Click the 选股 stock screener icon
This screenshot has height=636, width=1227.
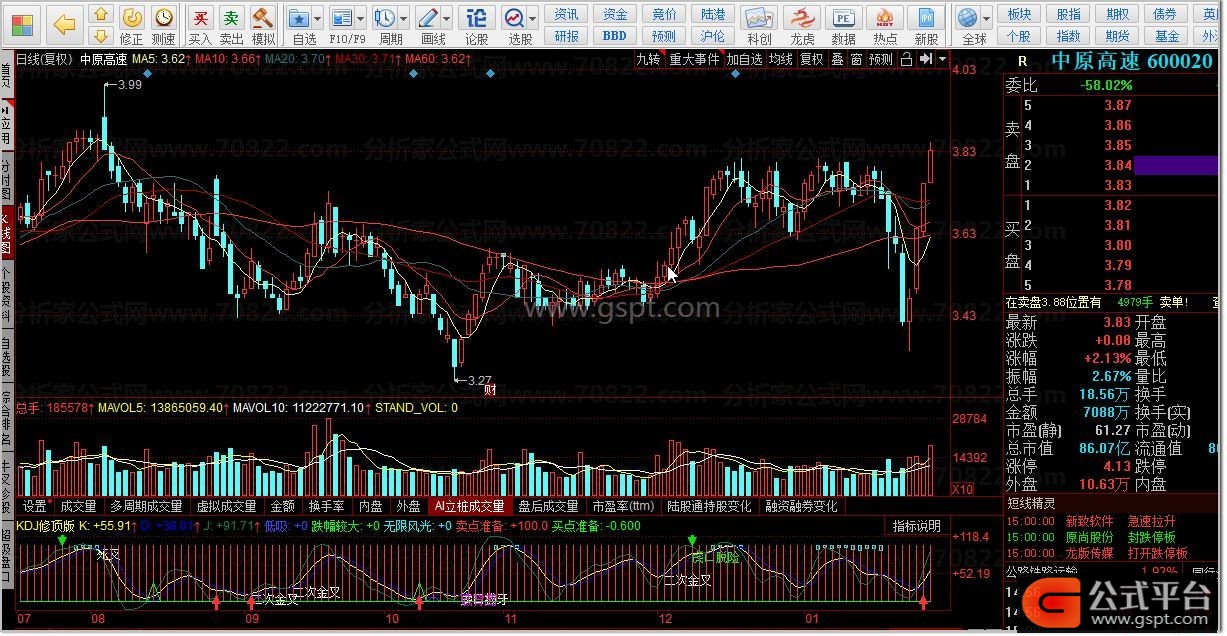(x=514, y=17)
